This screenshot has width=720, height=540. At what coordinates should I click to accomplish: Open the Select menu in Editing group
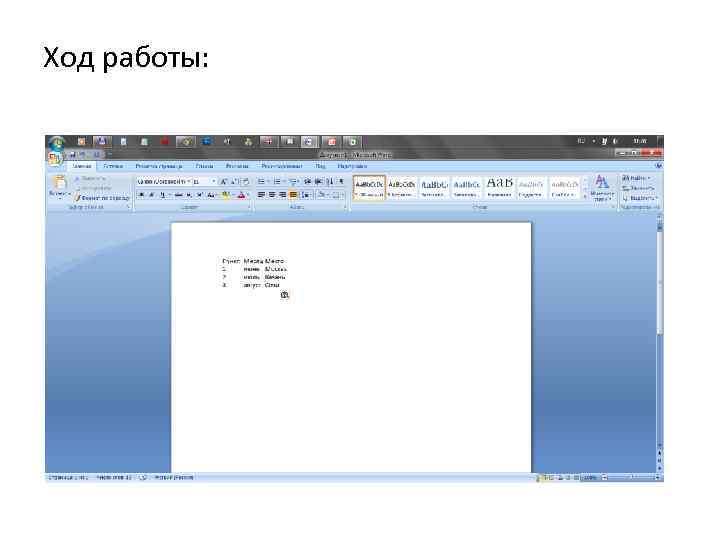640,198
